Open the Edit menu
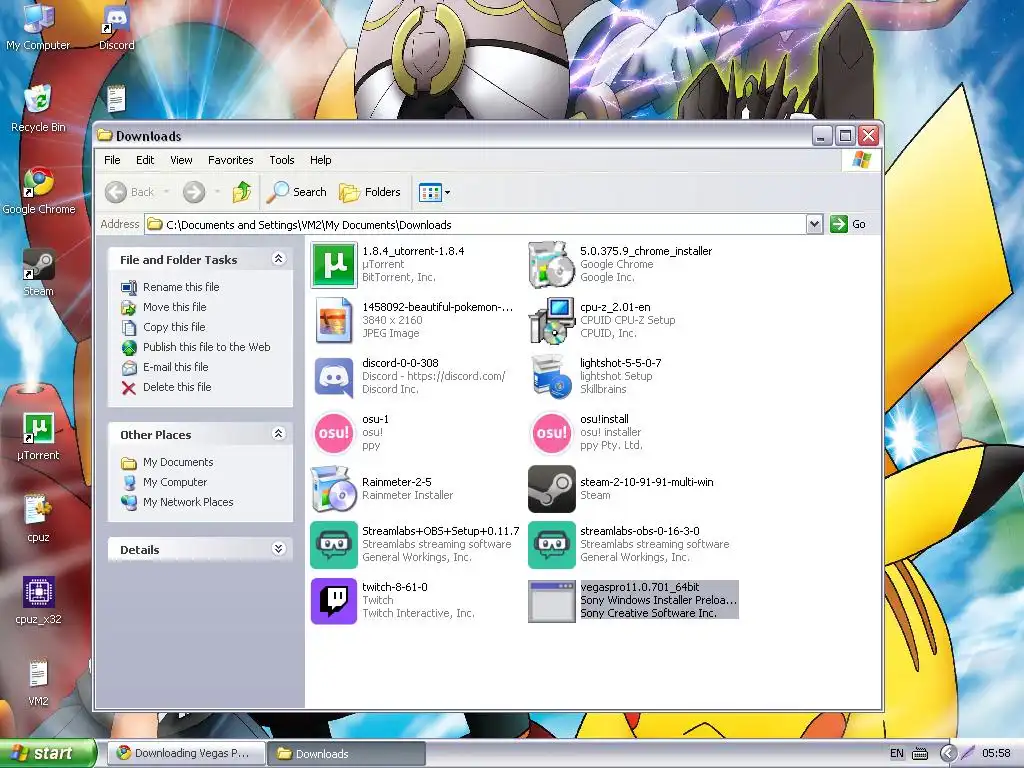 click(145, 160)
